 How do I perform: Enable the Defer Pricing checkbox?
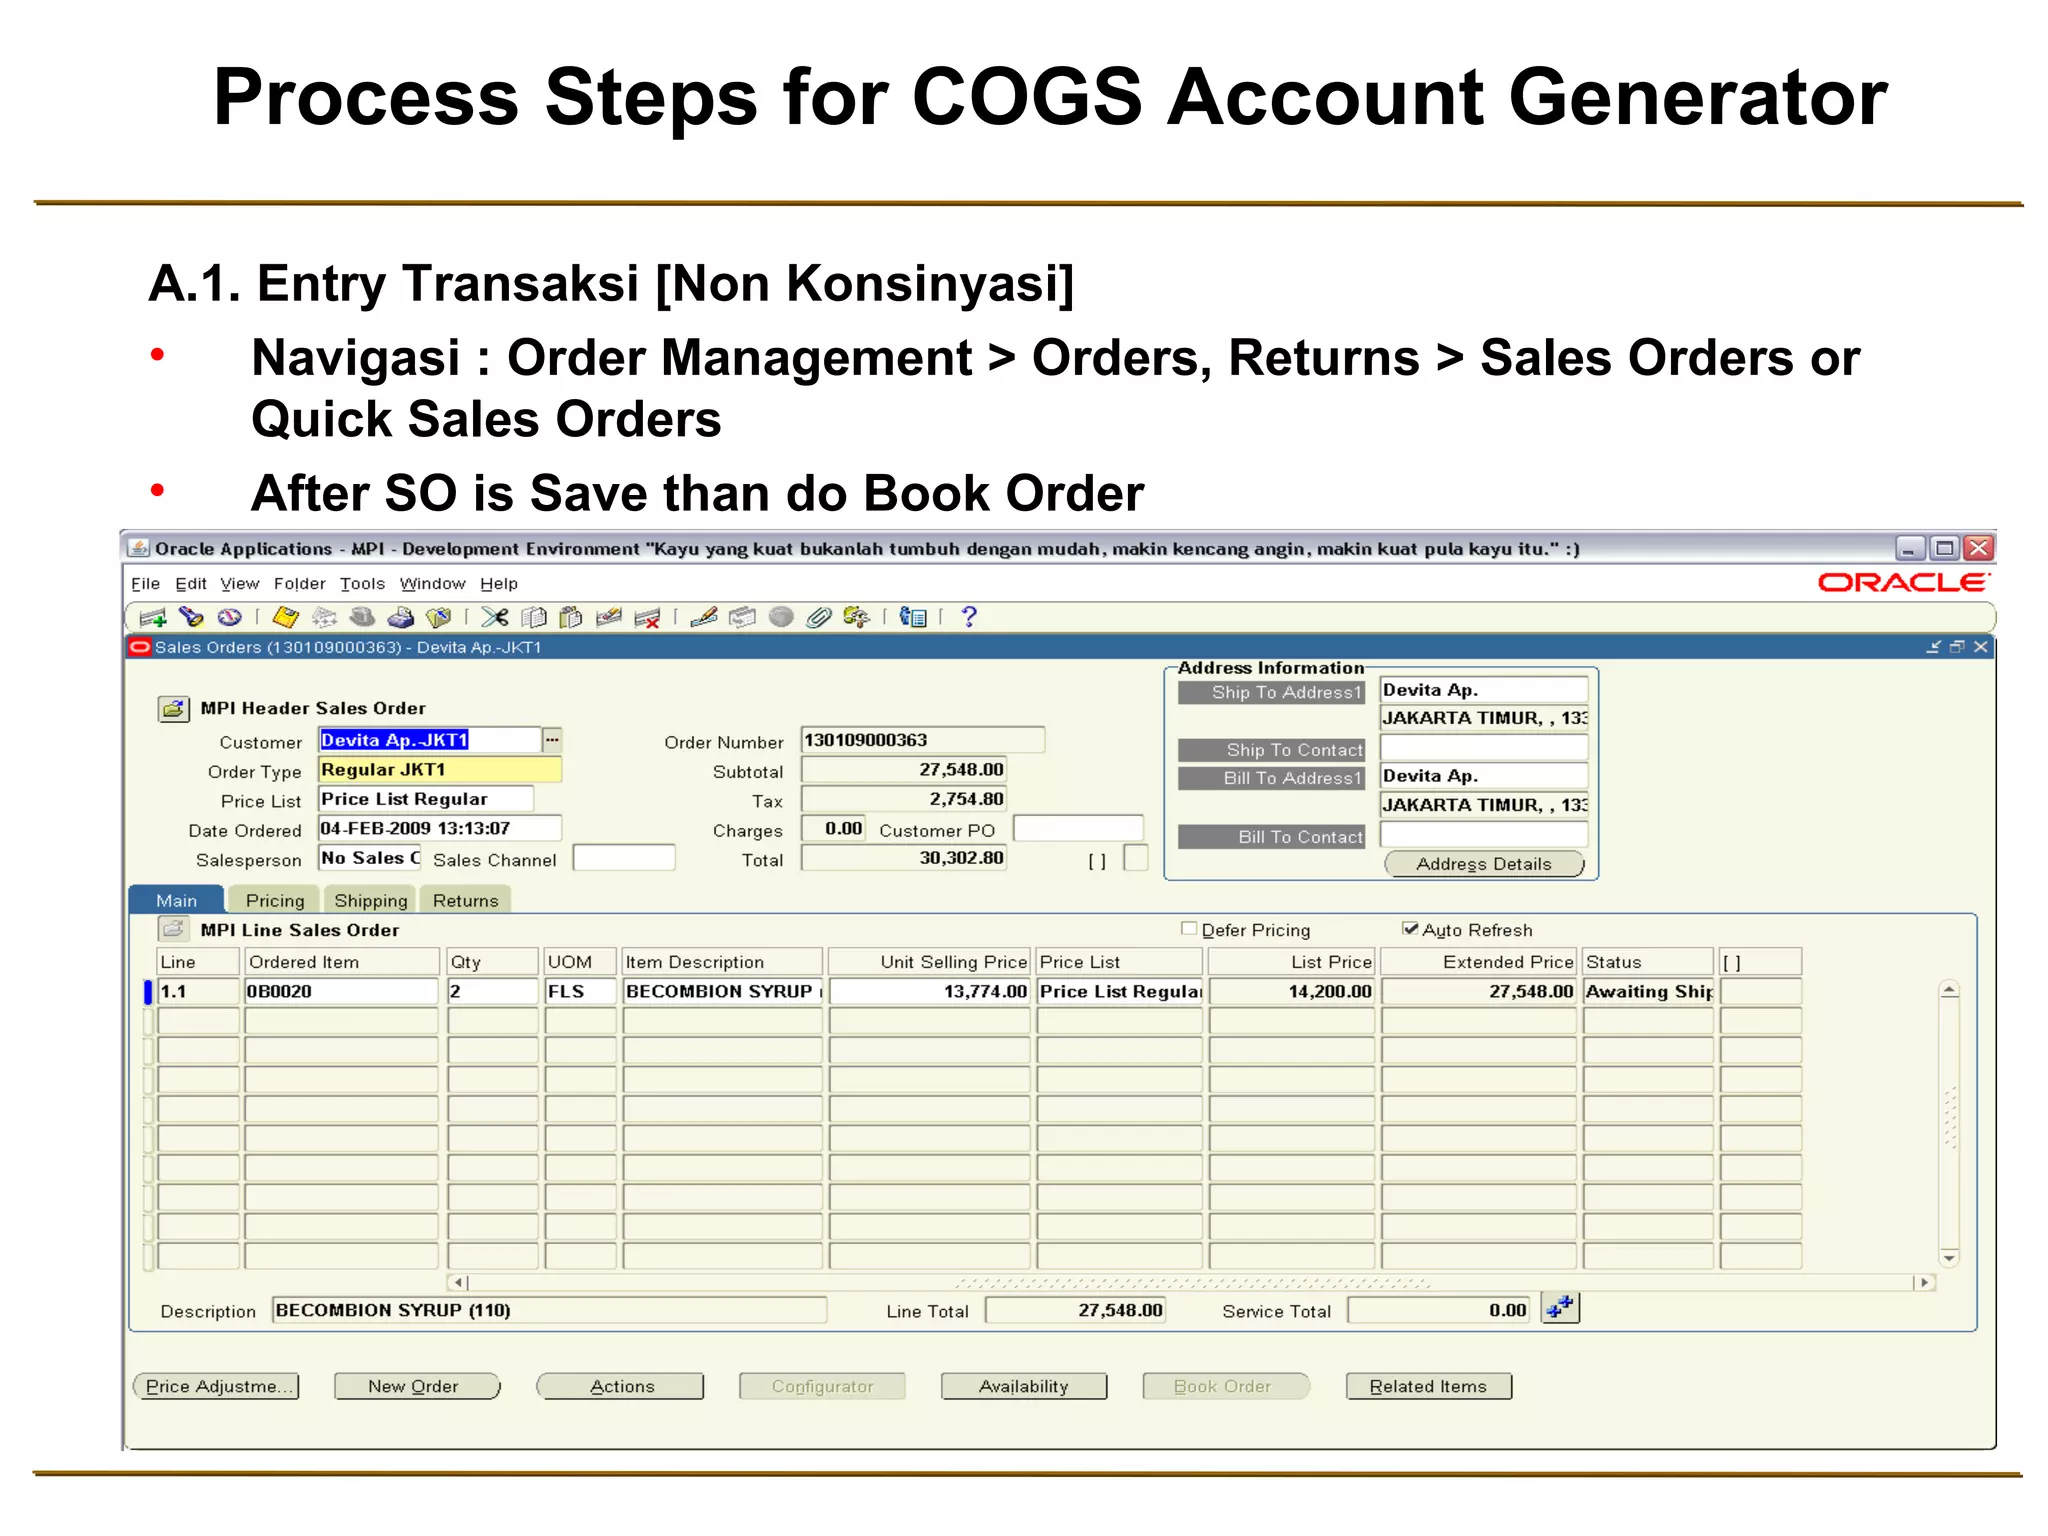(x=1189, y=929)
